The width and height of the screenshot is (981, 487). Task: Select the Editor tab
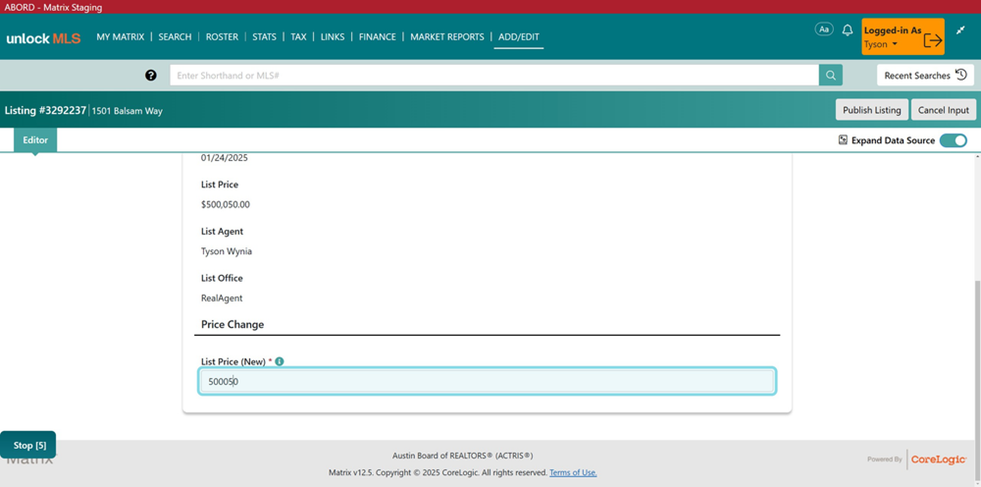pyautogui.click(x=35, y=140)
